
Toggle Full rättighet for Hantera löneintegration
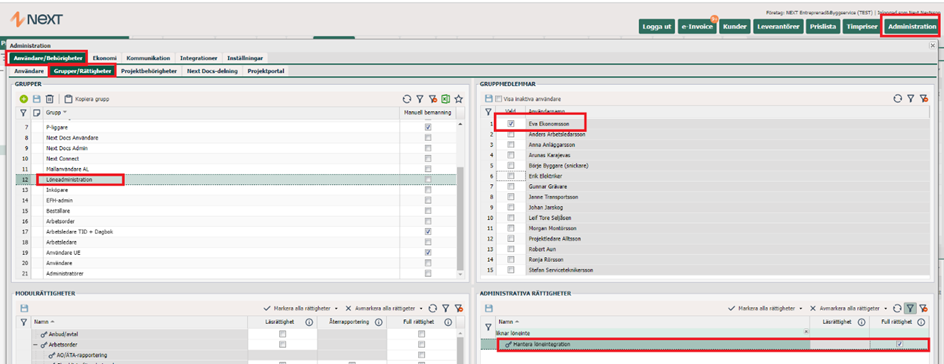coord(899,344)
